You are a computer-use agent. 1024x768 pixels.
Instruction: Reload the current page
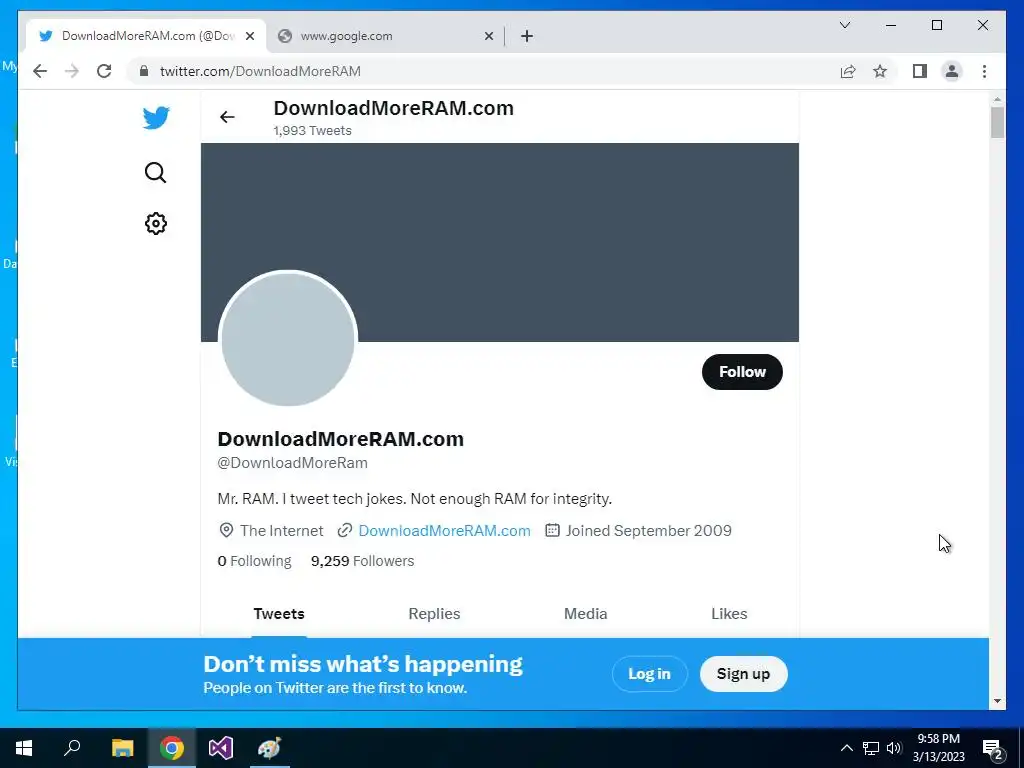tap(104, 71)
